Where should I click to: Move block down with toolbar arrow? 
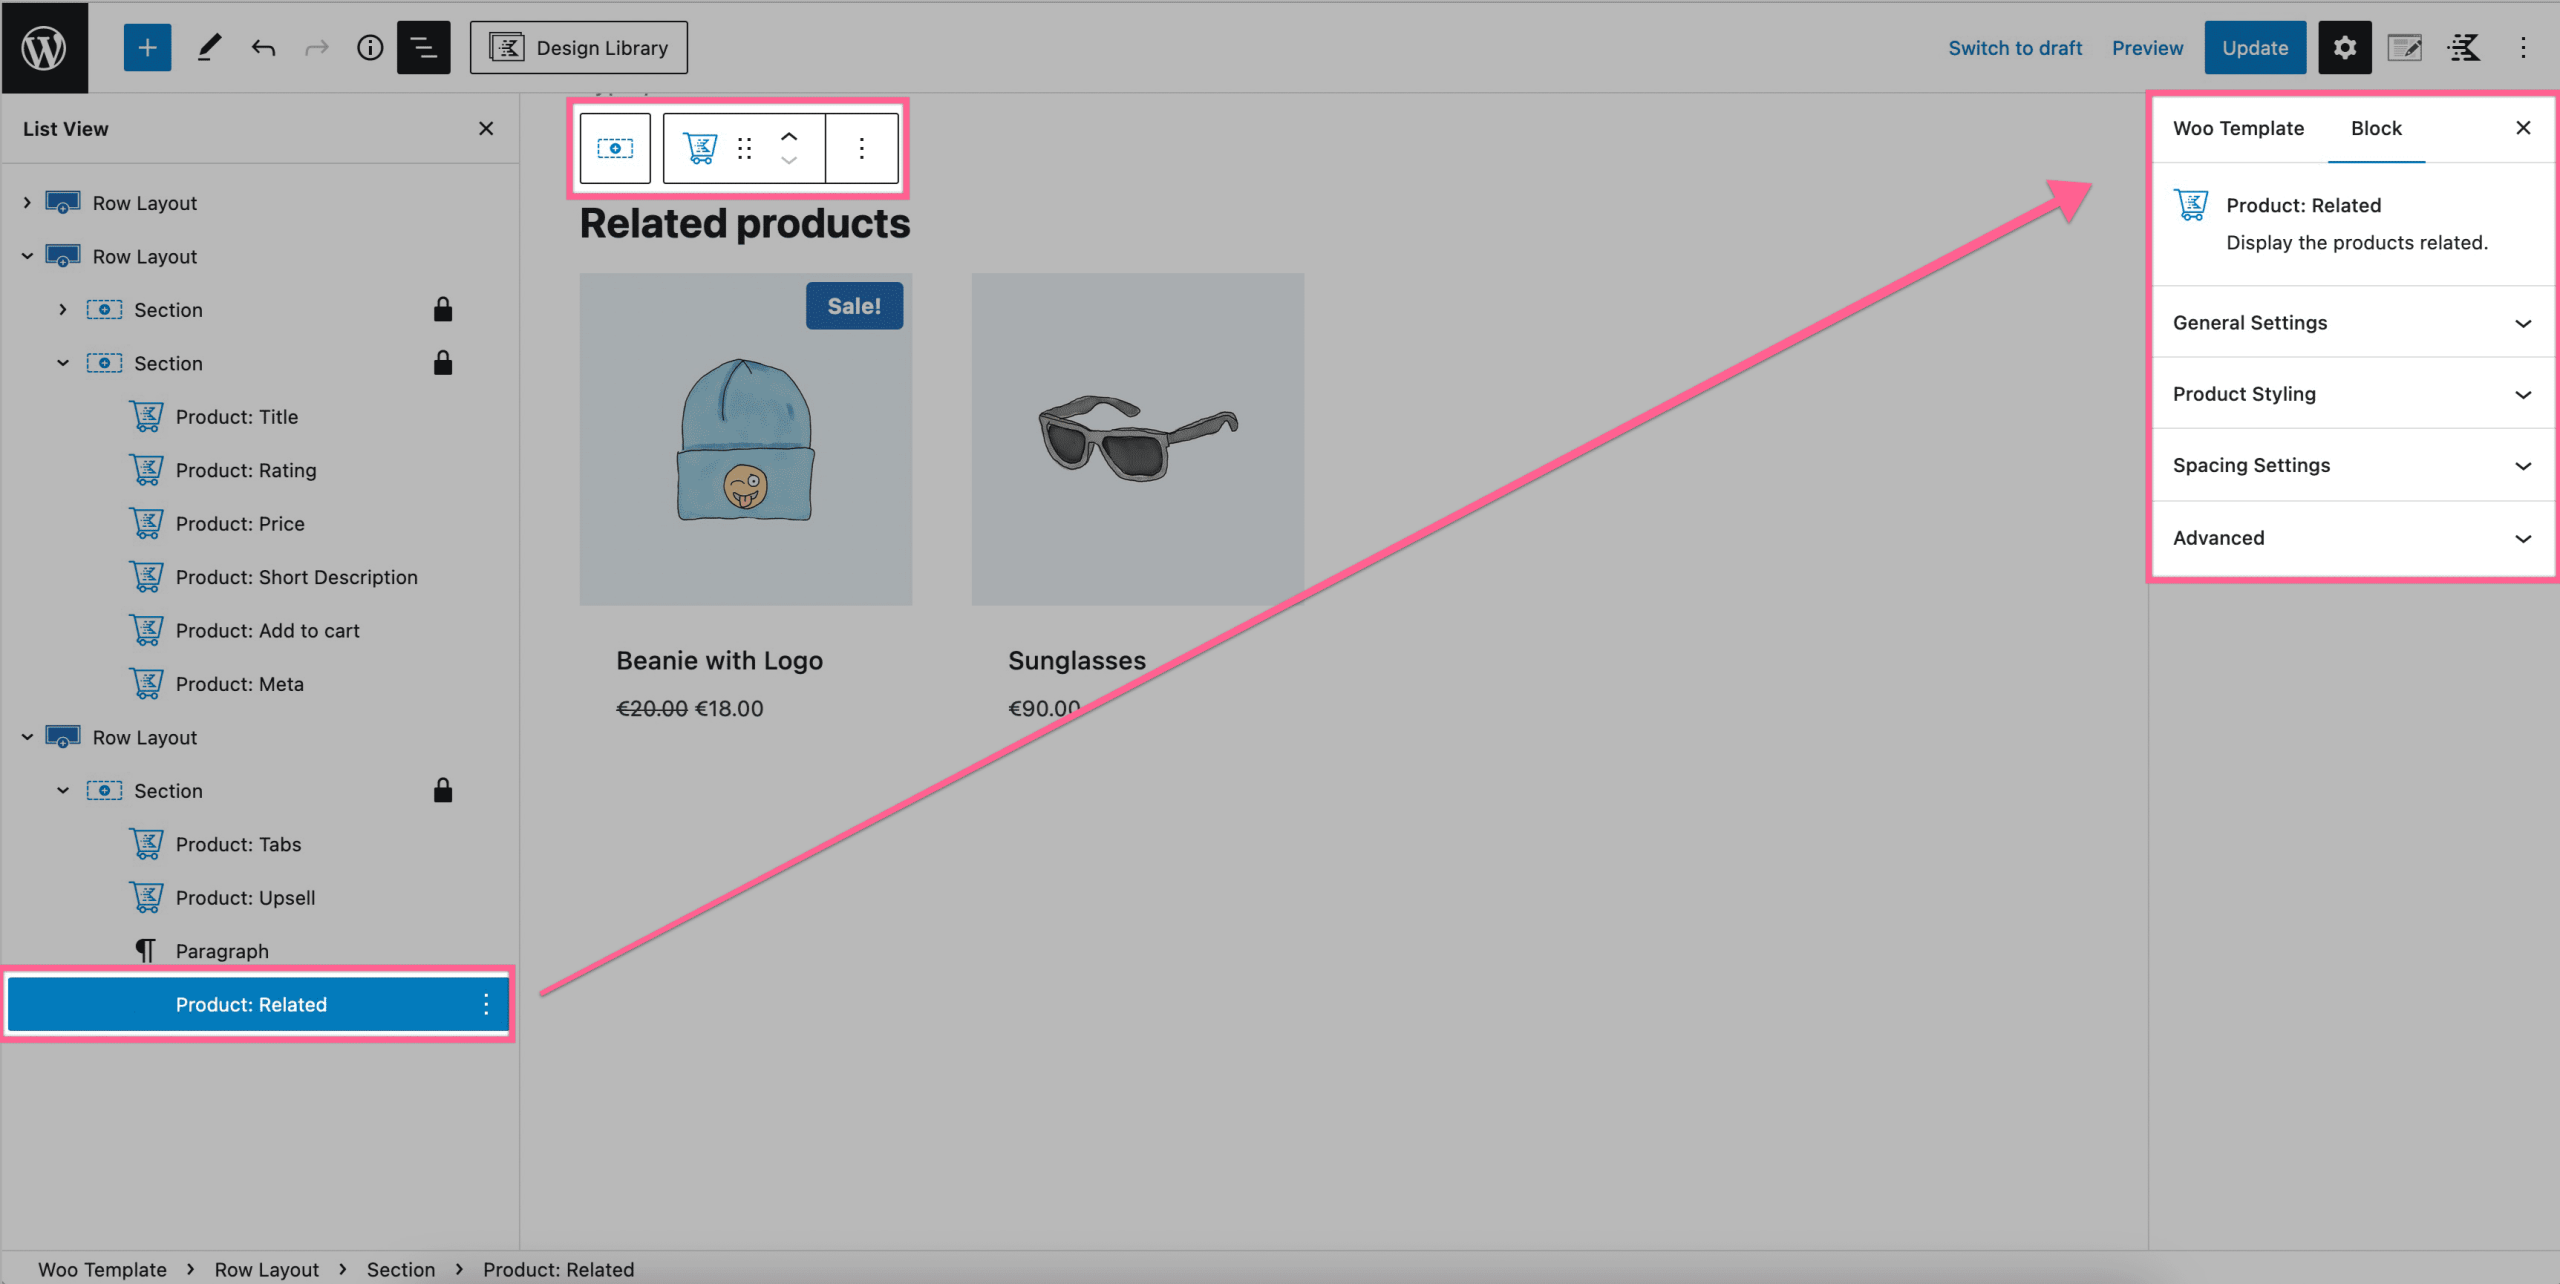[789, 160]
